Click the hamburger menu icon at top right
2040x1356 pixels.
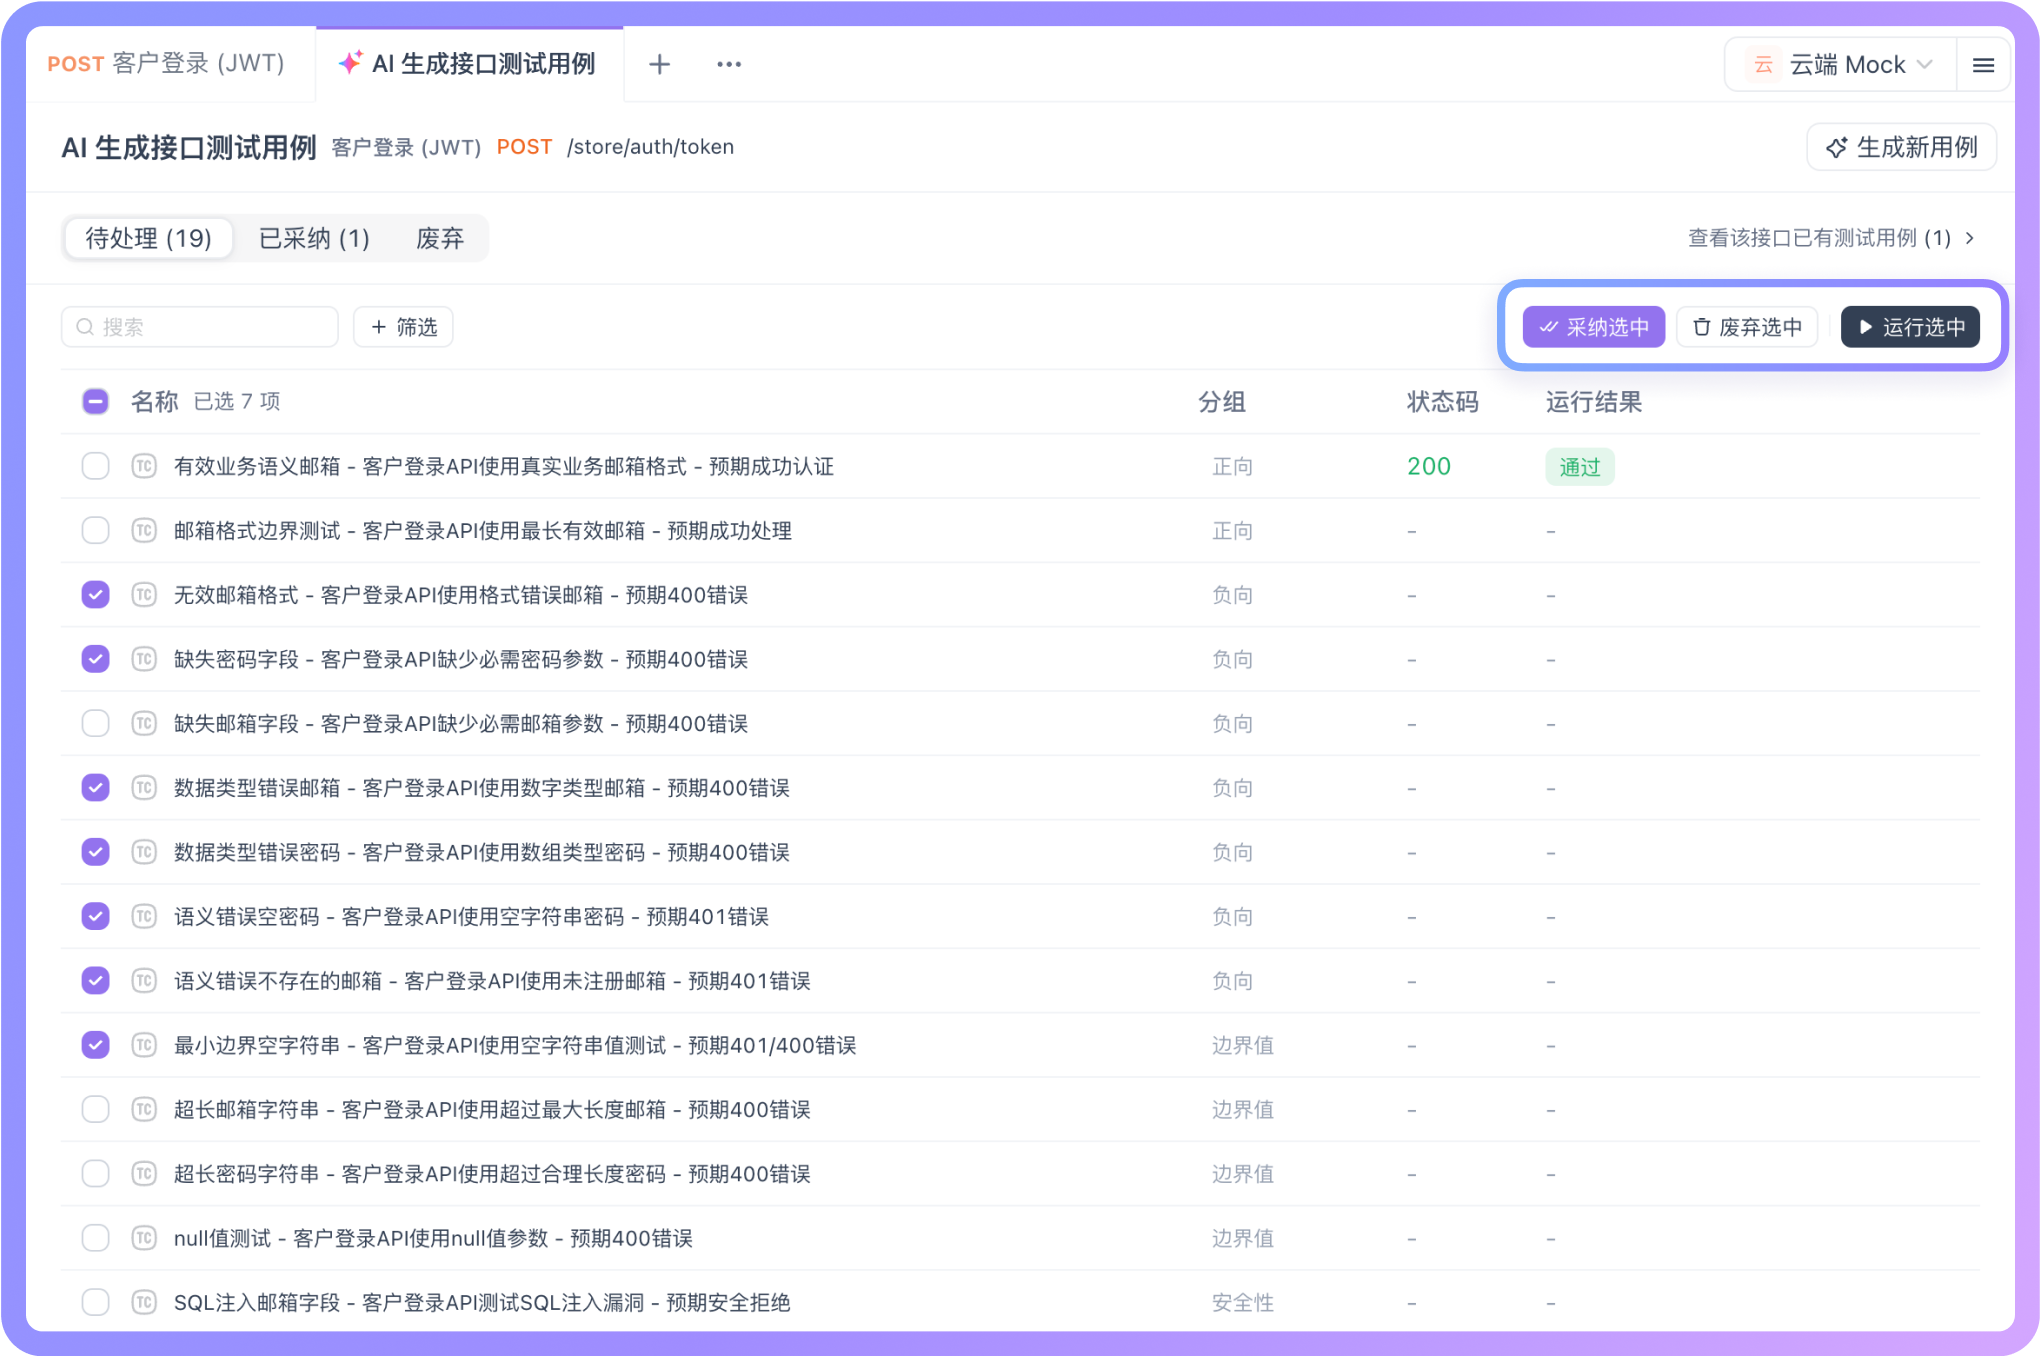(x=1983, y=65)
